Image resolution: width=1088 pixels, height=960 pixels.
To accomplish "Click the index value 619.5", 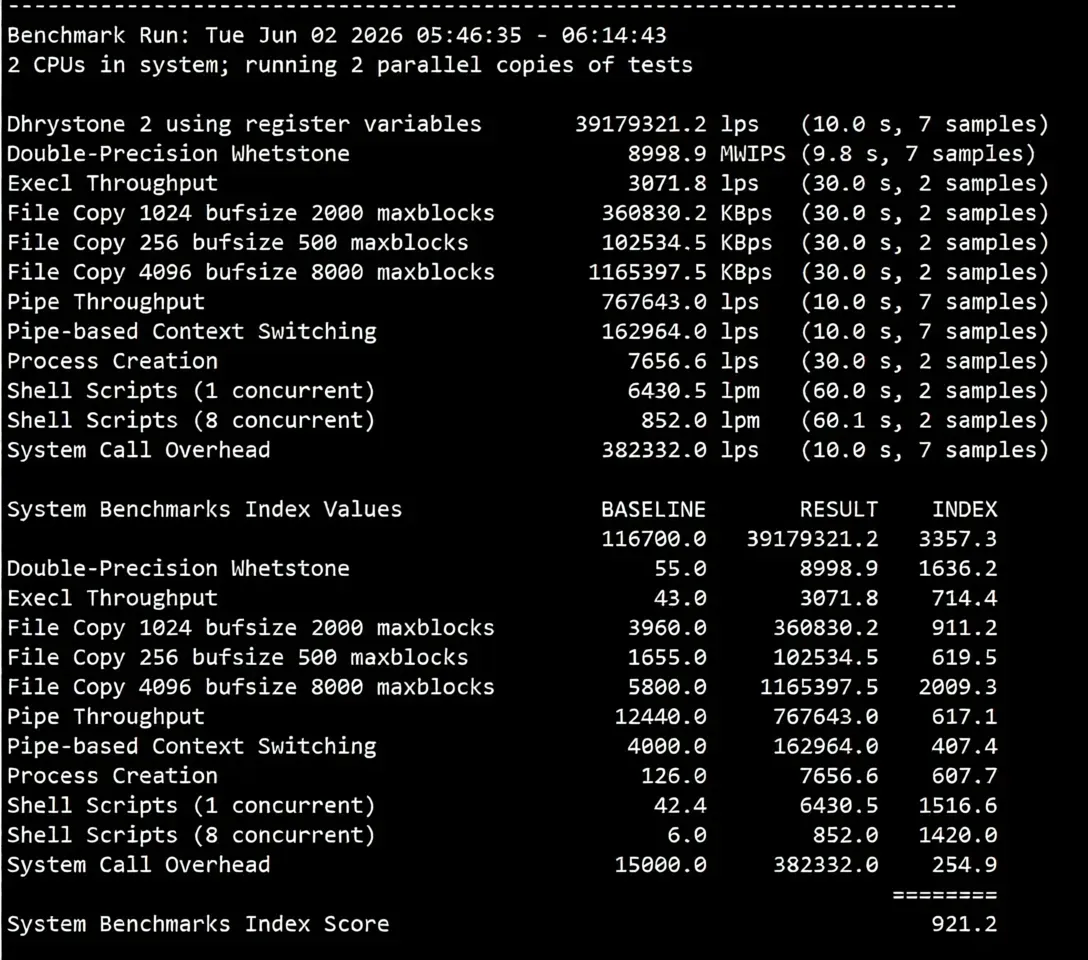I will click(964, 658).
